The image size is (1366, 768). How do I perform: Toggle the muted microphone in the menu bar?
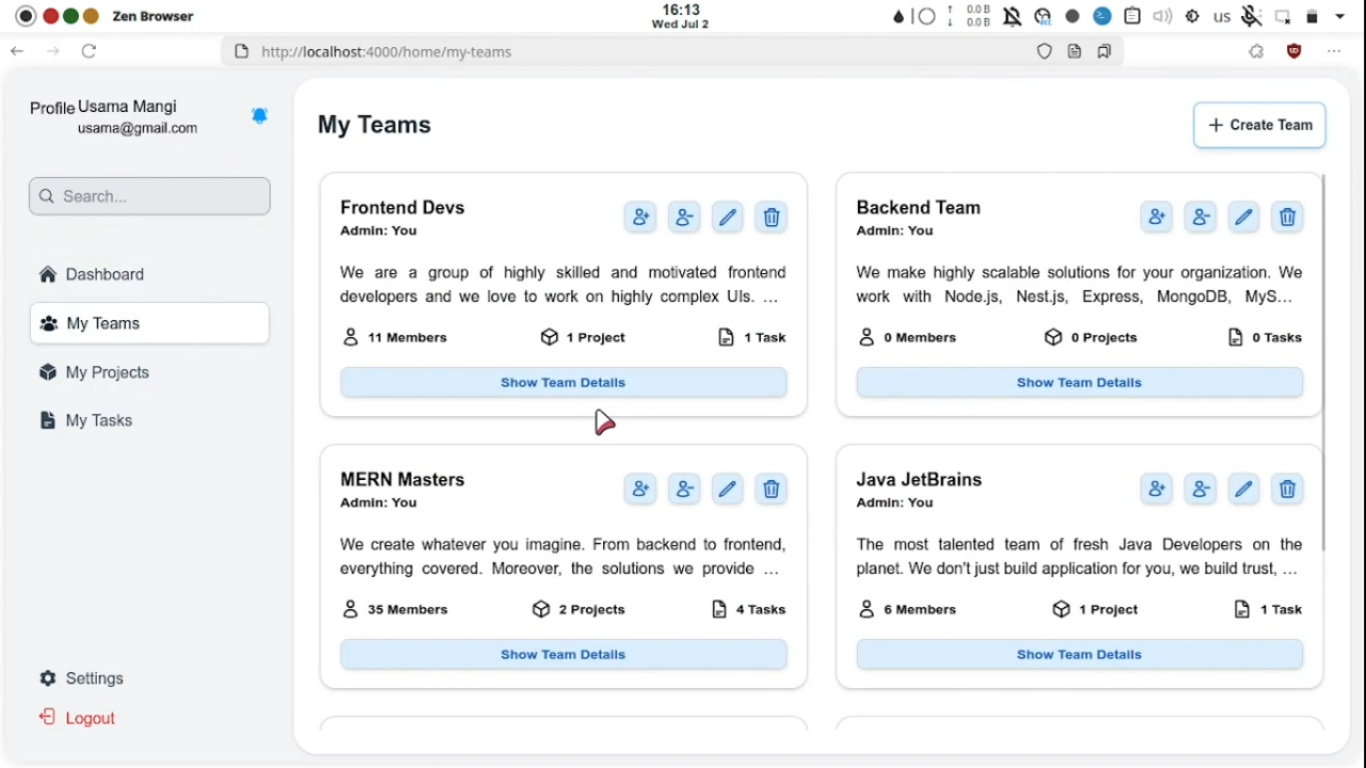point(1251,16)
